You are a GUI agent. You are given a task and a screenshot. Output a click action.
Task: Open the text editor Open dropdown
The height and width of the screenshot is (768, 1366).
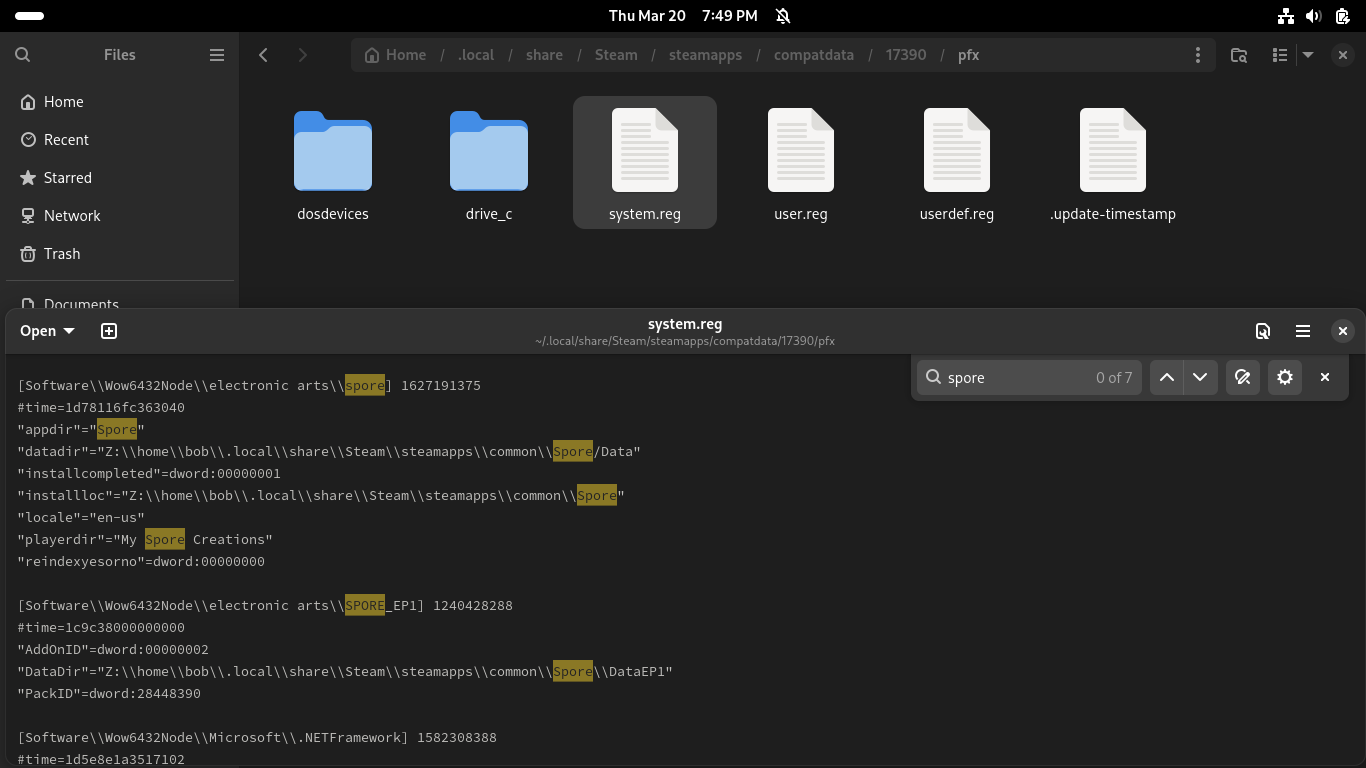point(47,331)
